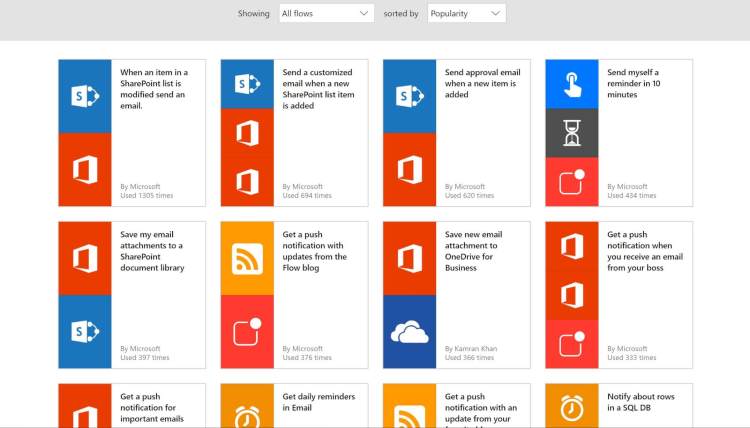Viewport: 750px width, 428px height.
Task: Click 'Used 333 times' text
Action: 631,358
